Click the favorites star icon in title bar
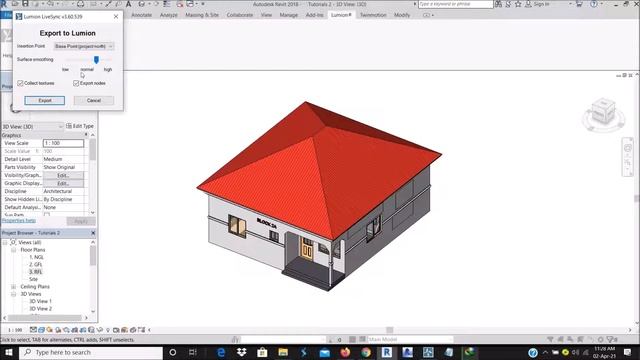The height and width of the screenshot is (360, 640). tap(518, 4)
